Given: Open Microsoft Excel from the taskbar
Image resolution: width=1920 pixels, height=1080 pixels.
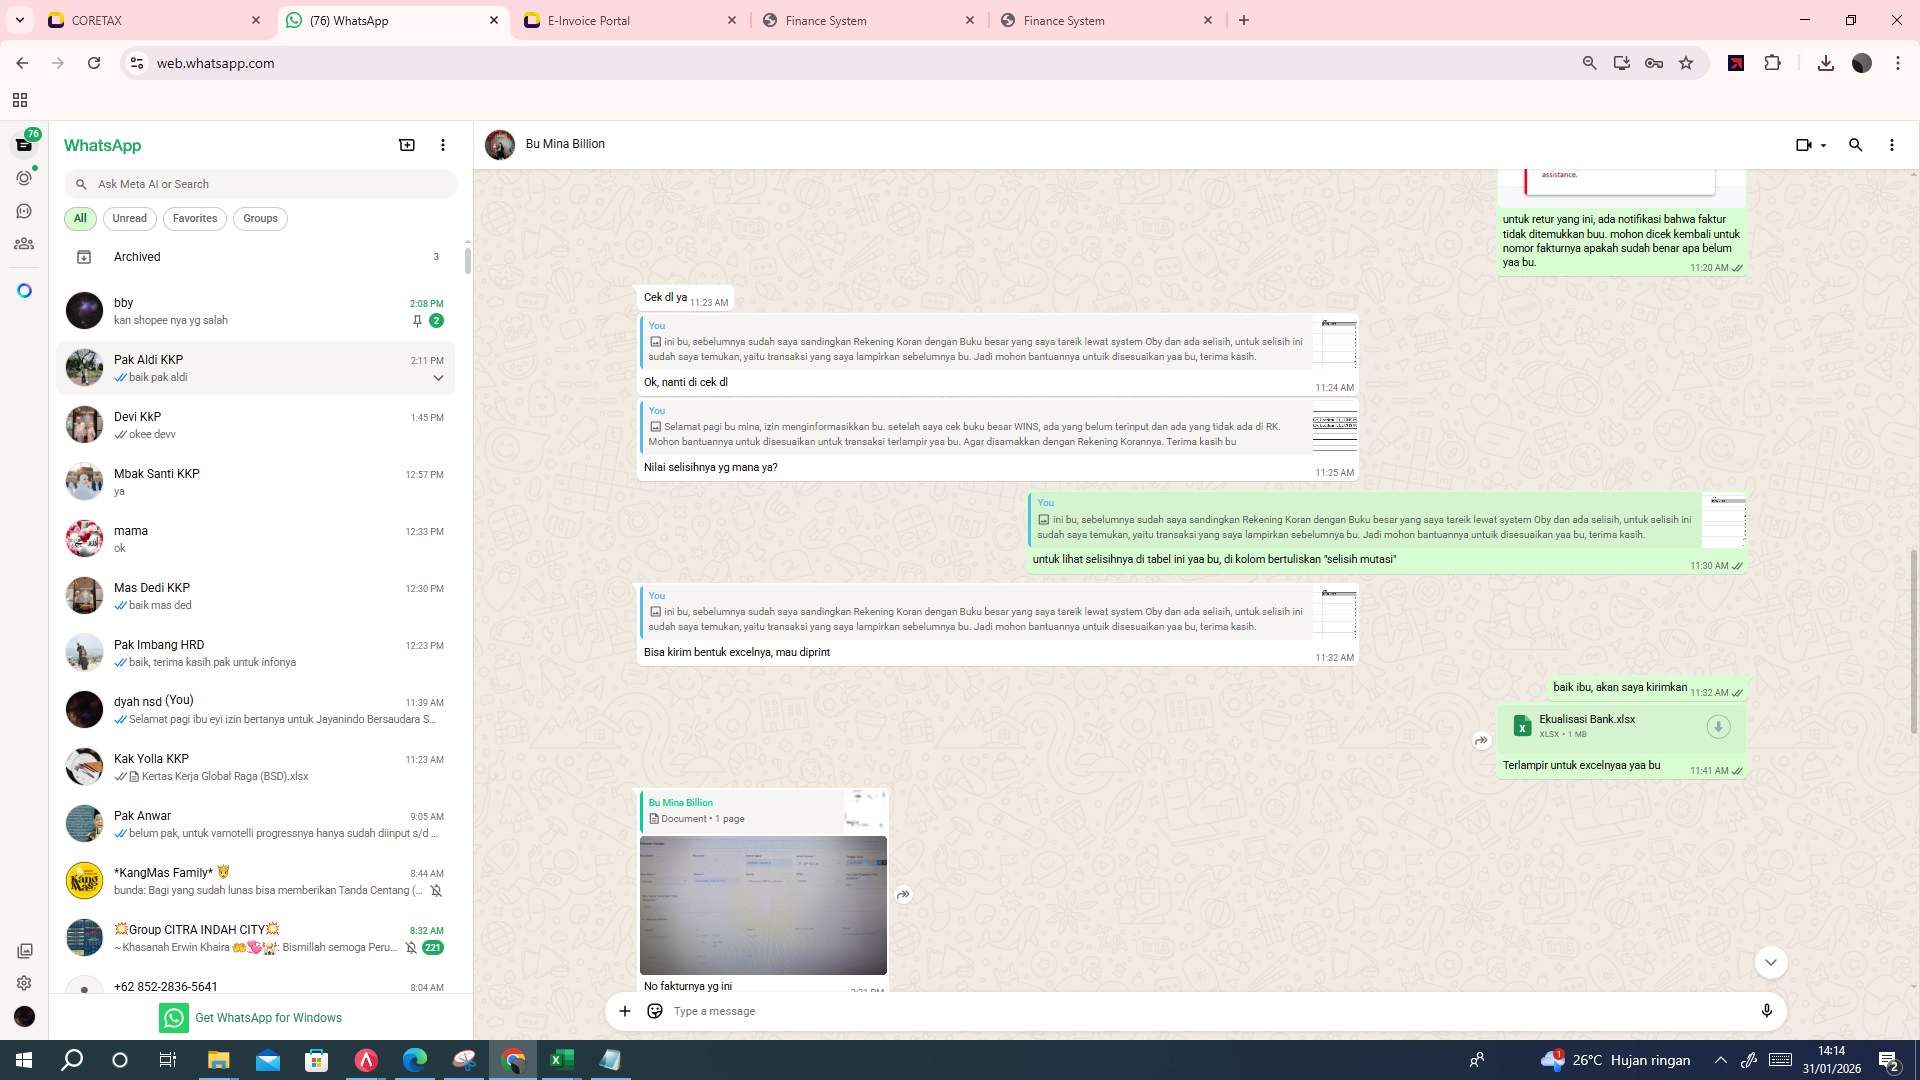Looking at the screenshot, I should click(x=561, y=1059).
